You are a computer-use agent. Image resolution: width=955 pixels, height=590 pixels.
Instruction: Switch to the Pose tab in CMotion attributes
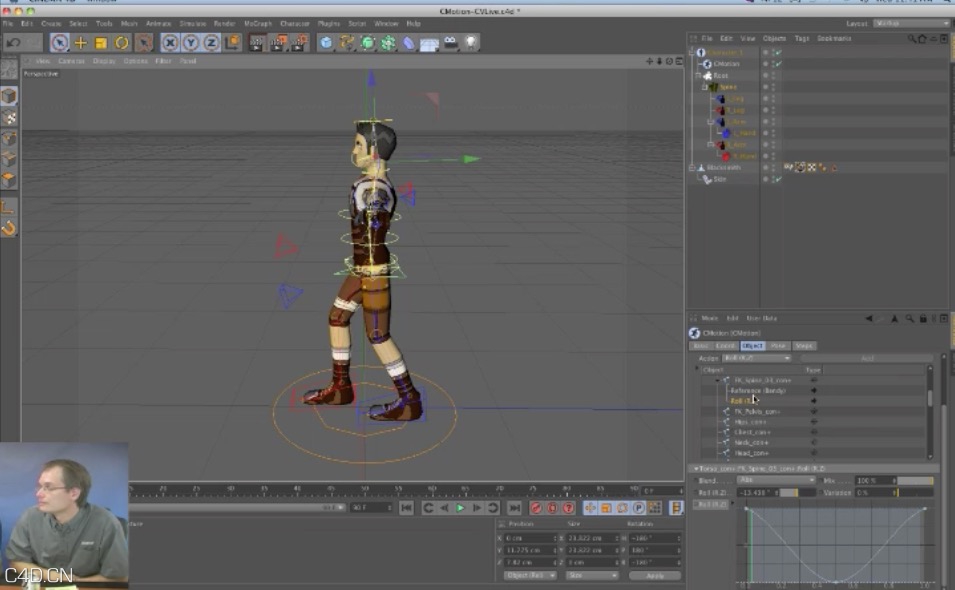778,346
